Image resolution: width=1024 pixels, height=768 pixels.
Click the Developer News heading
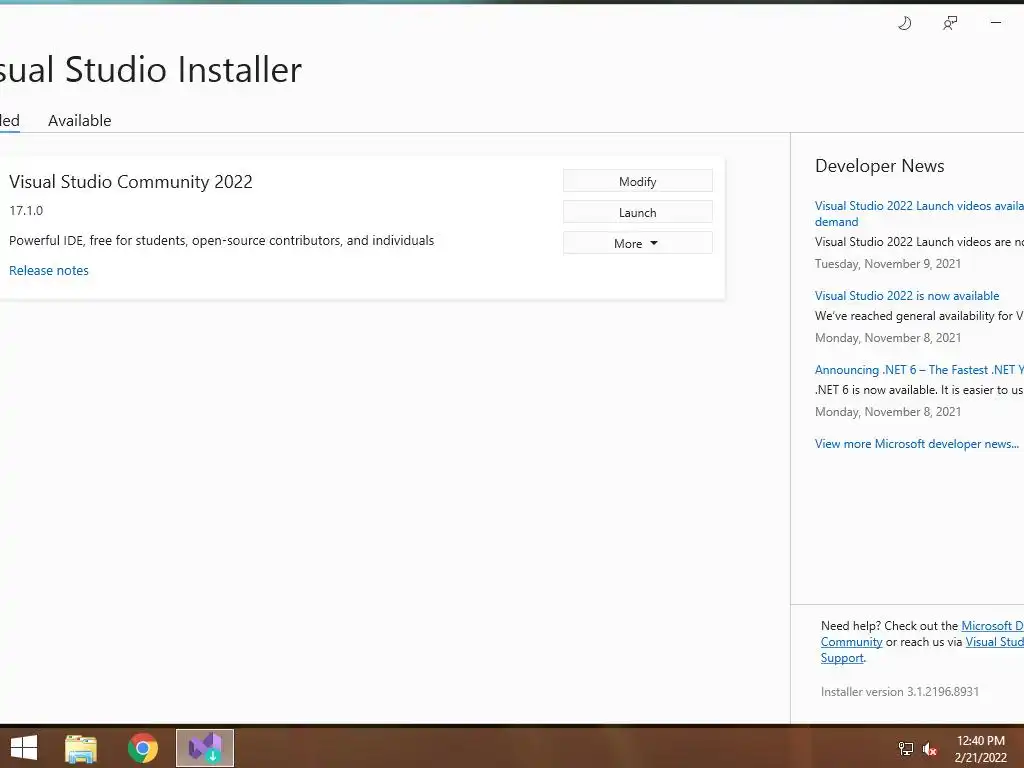tap(879, 166)
